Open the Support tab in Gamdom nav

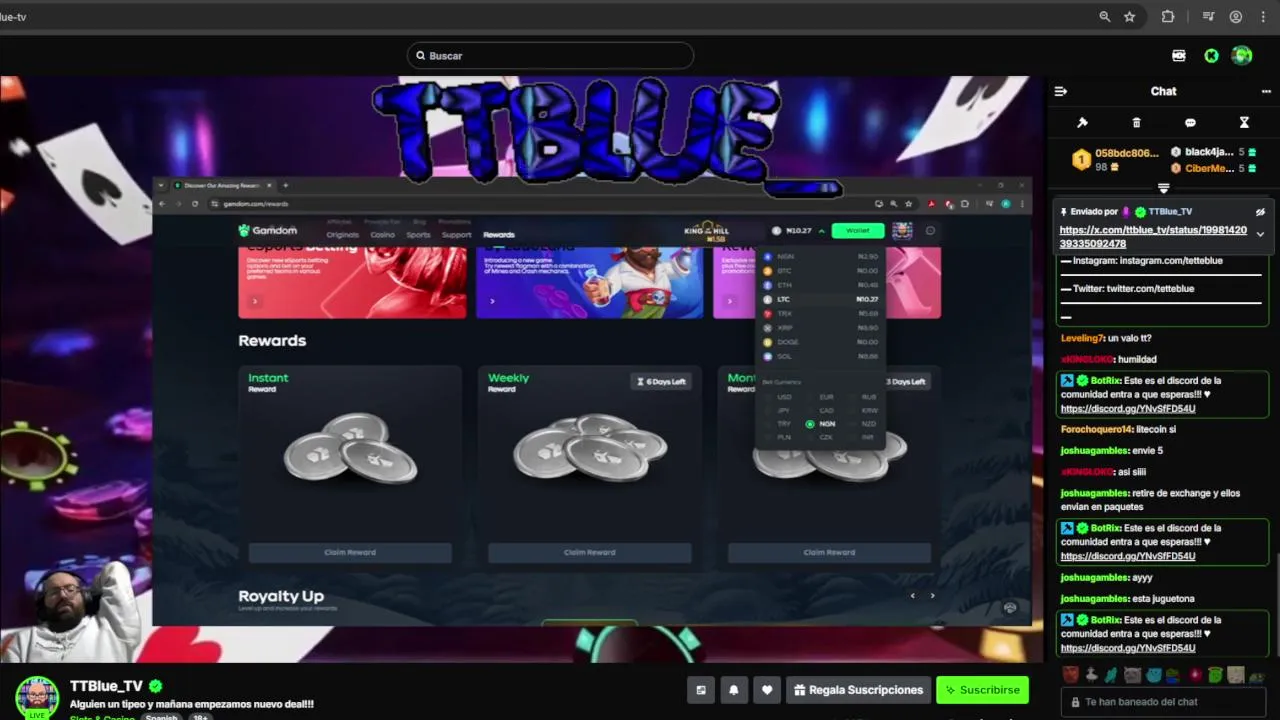click(x=456, y=235)
